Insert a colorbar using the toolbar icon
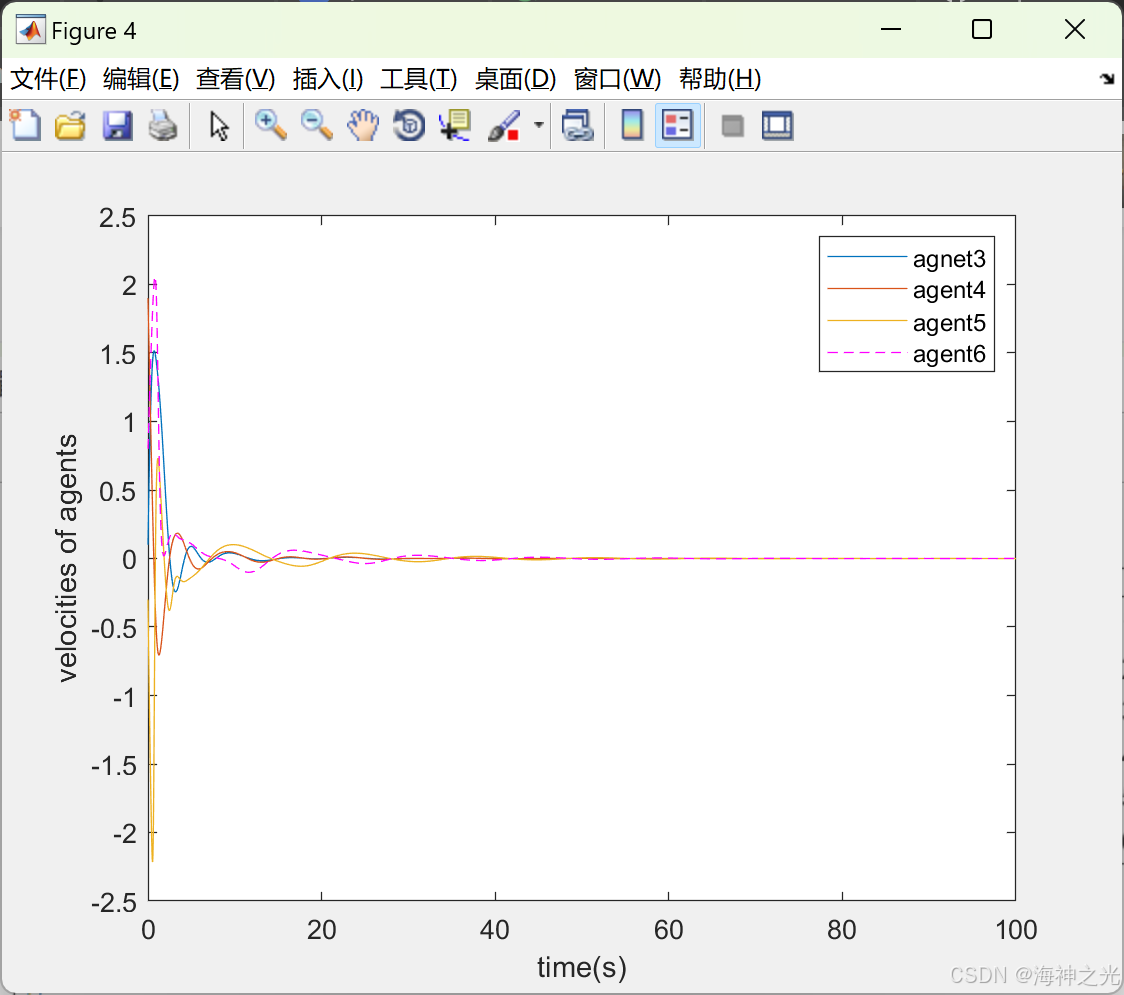 coord(632,125)
